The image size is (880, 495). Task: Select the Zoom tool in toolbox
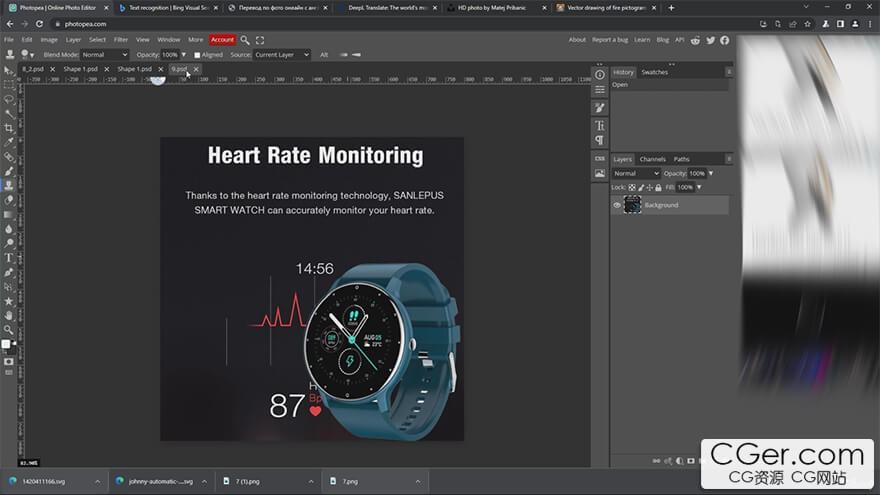(x=8, y=329)
